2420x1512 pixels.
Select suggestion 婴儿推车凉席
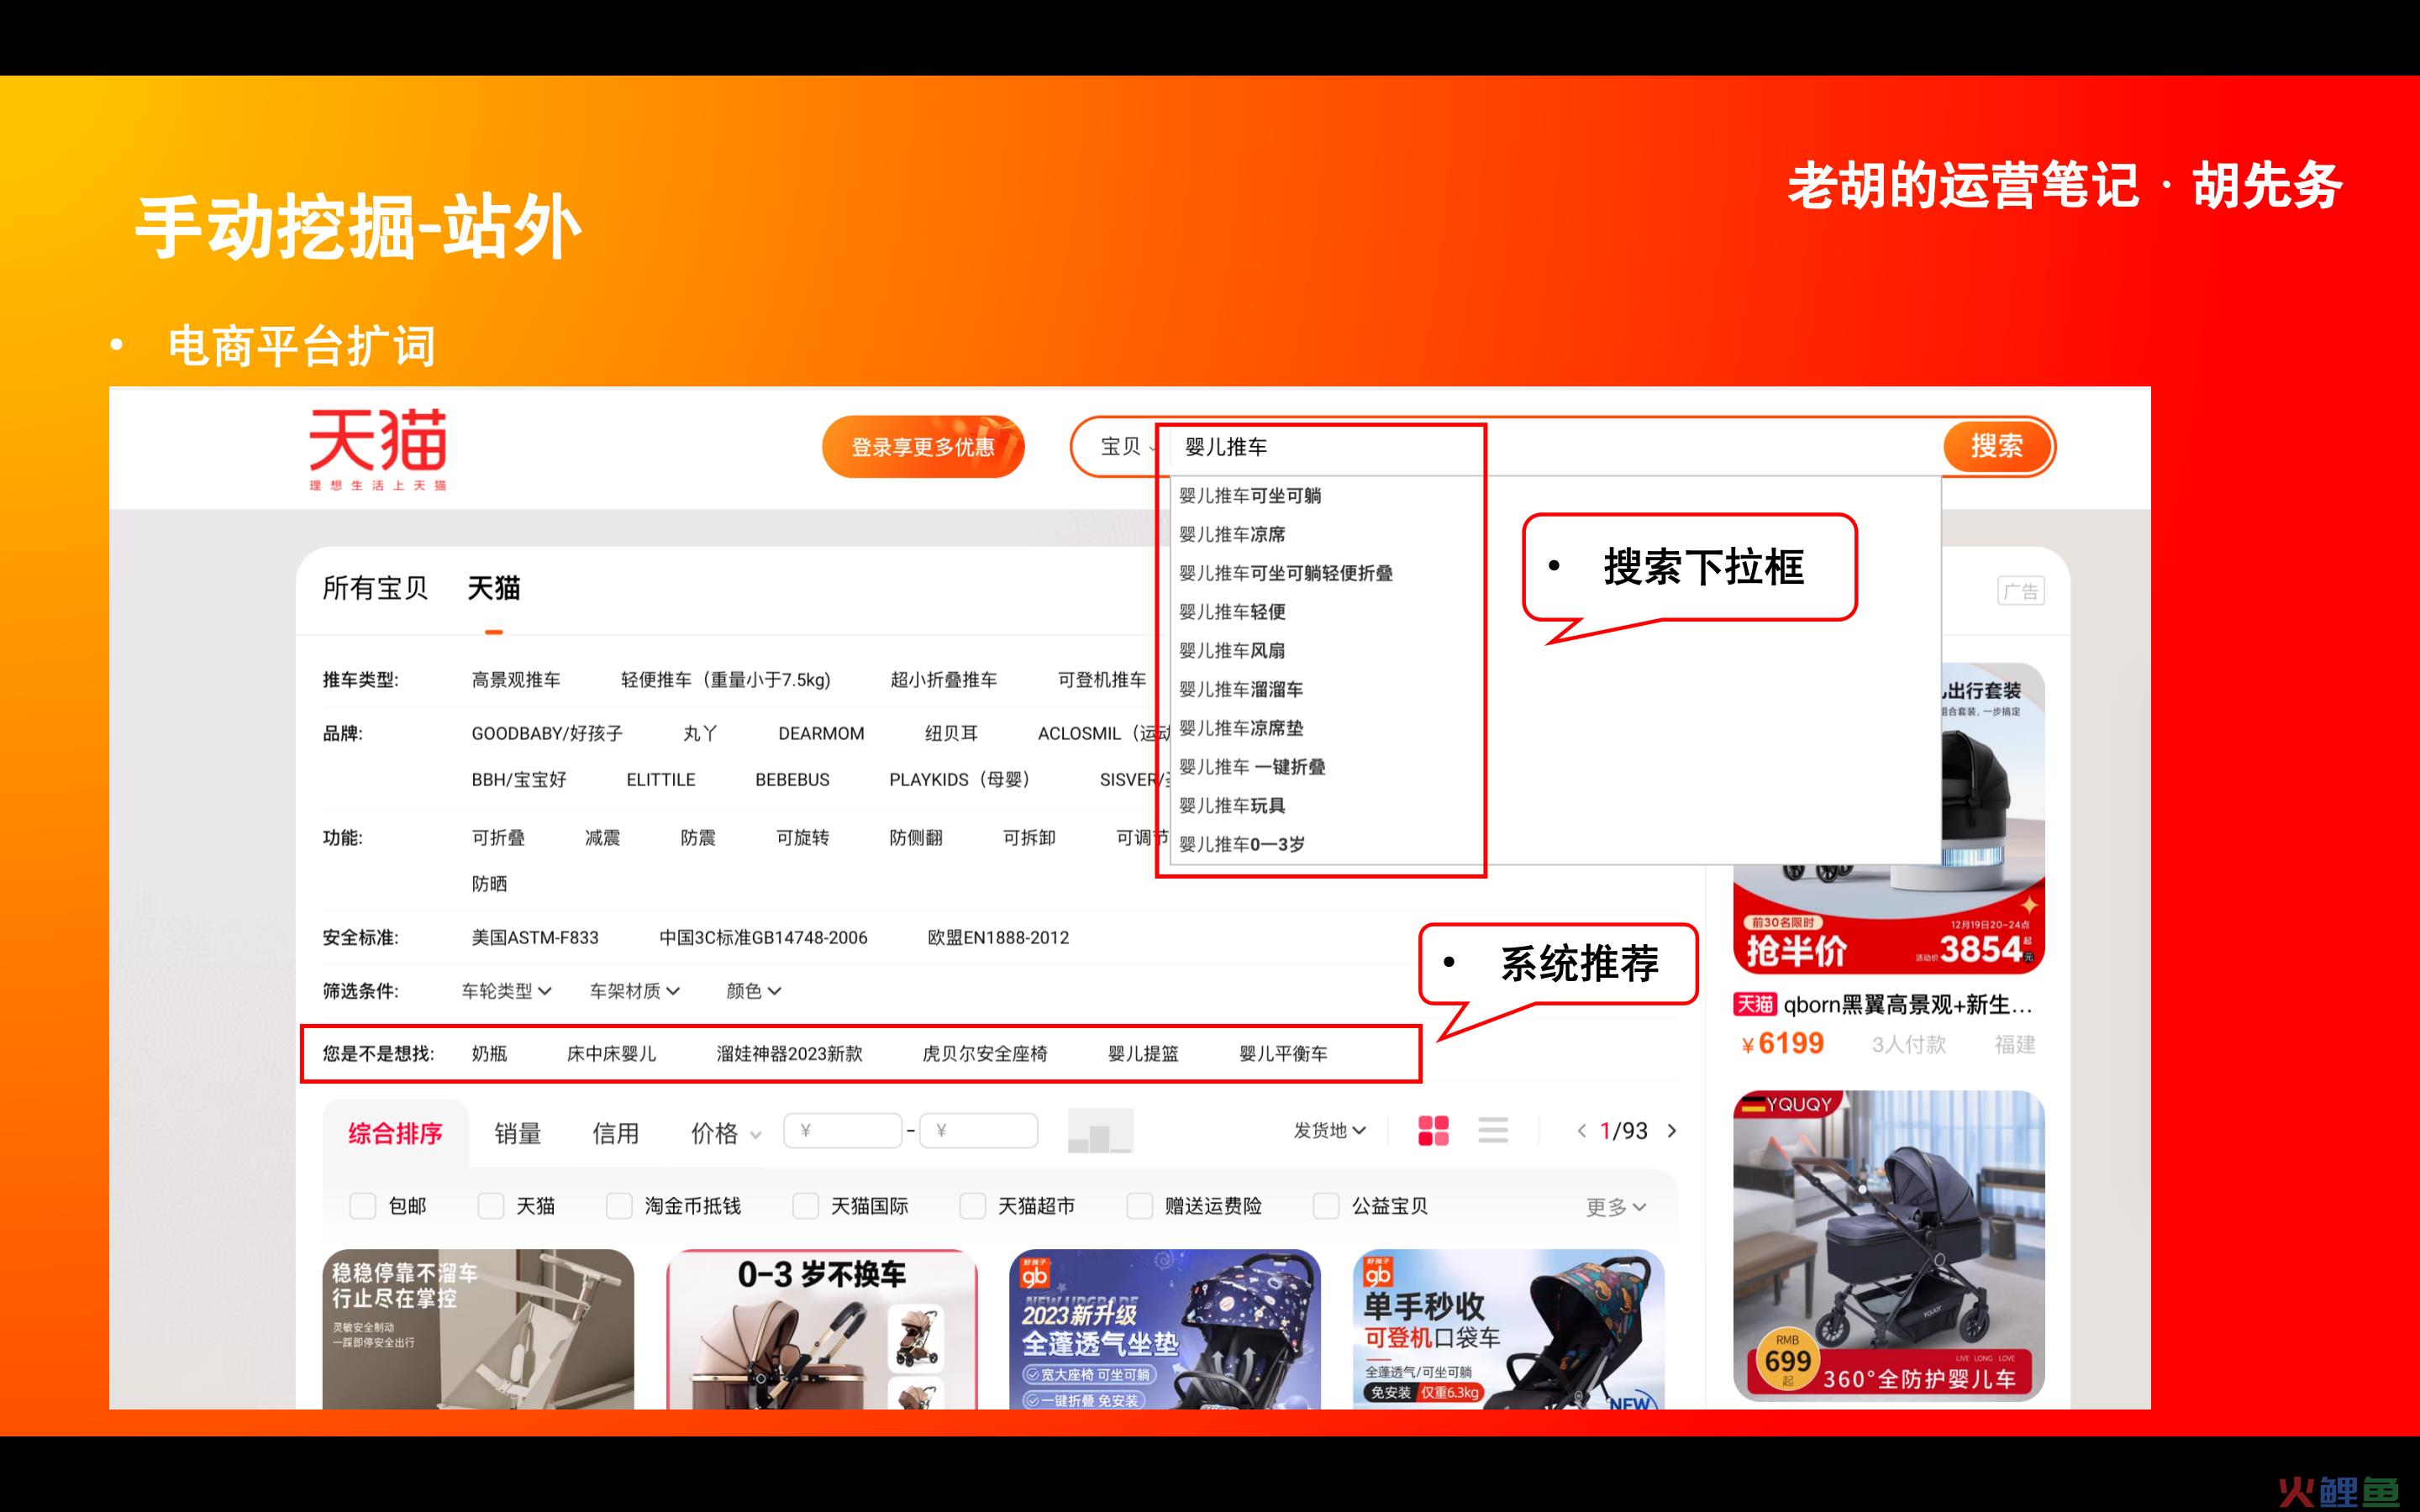(x=1232, y=534)
